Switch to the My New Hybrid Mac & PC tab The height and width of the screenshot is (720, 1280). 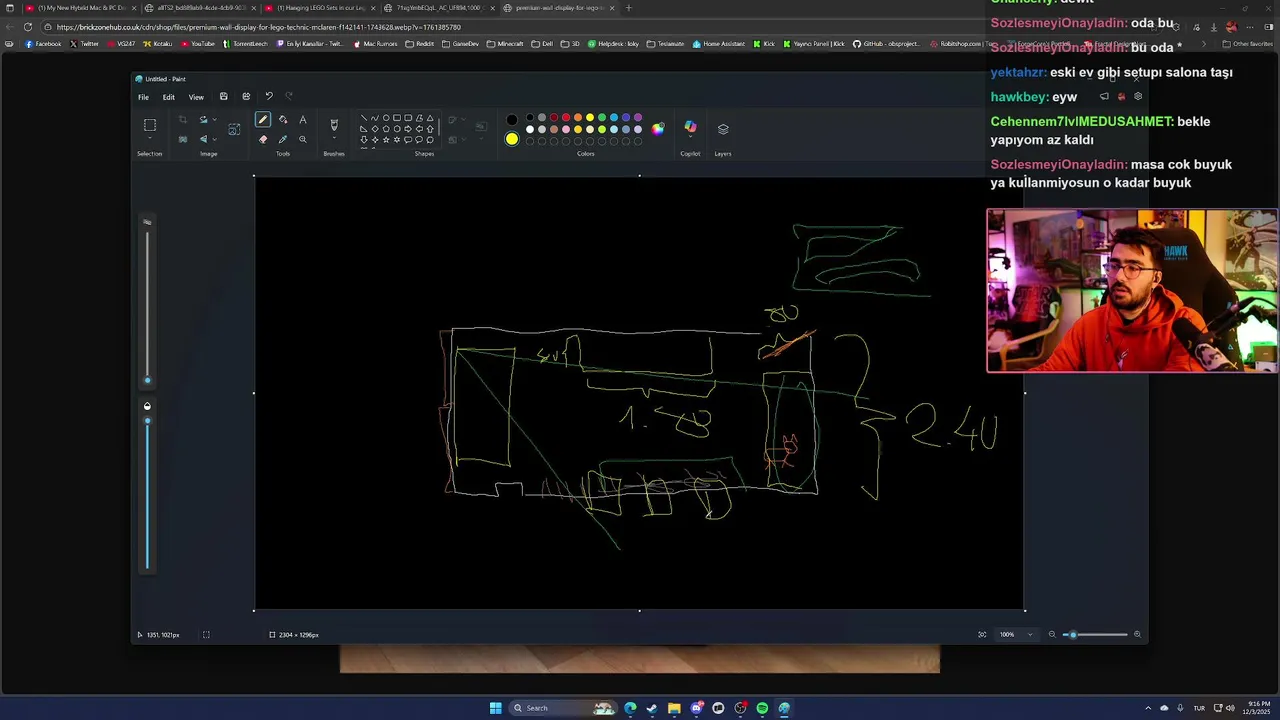click(80, 8)
